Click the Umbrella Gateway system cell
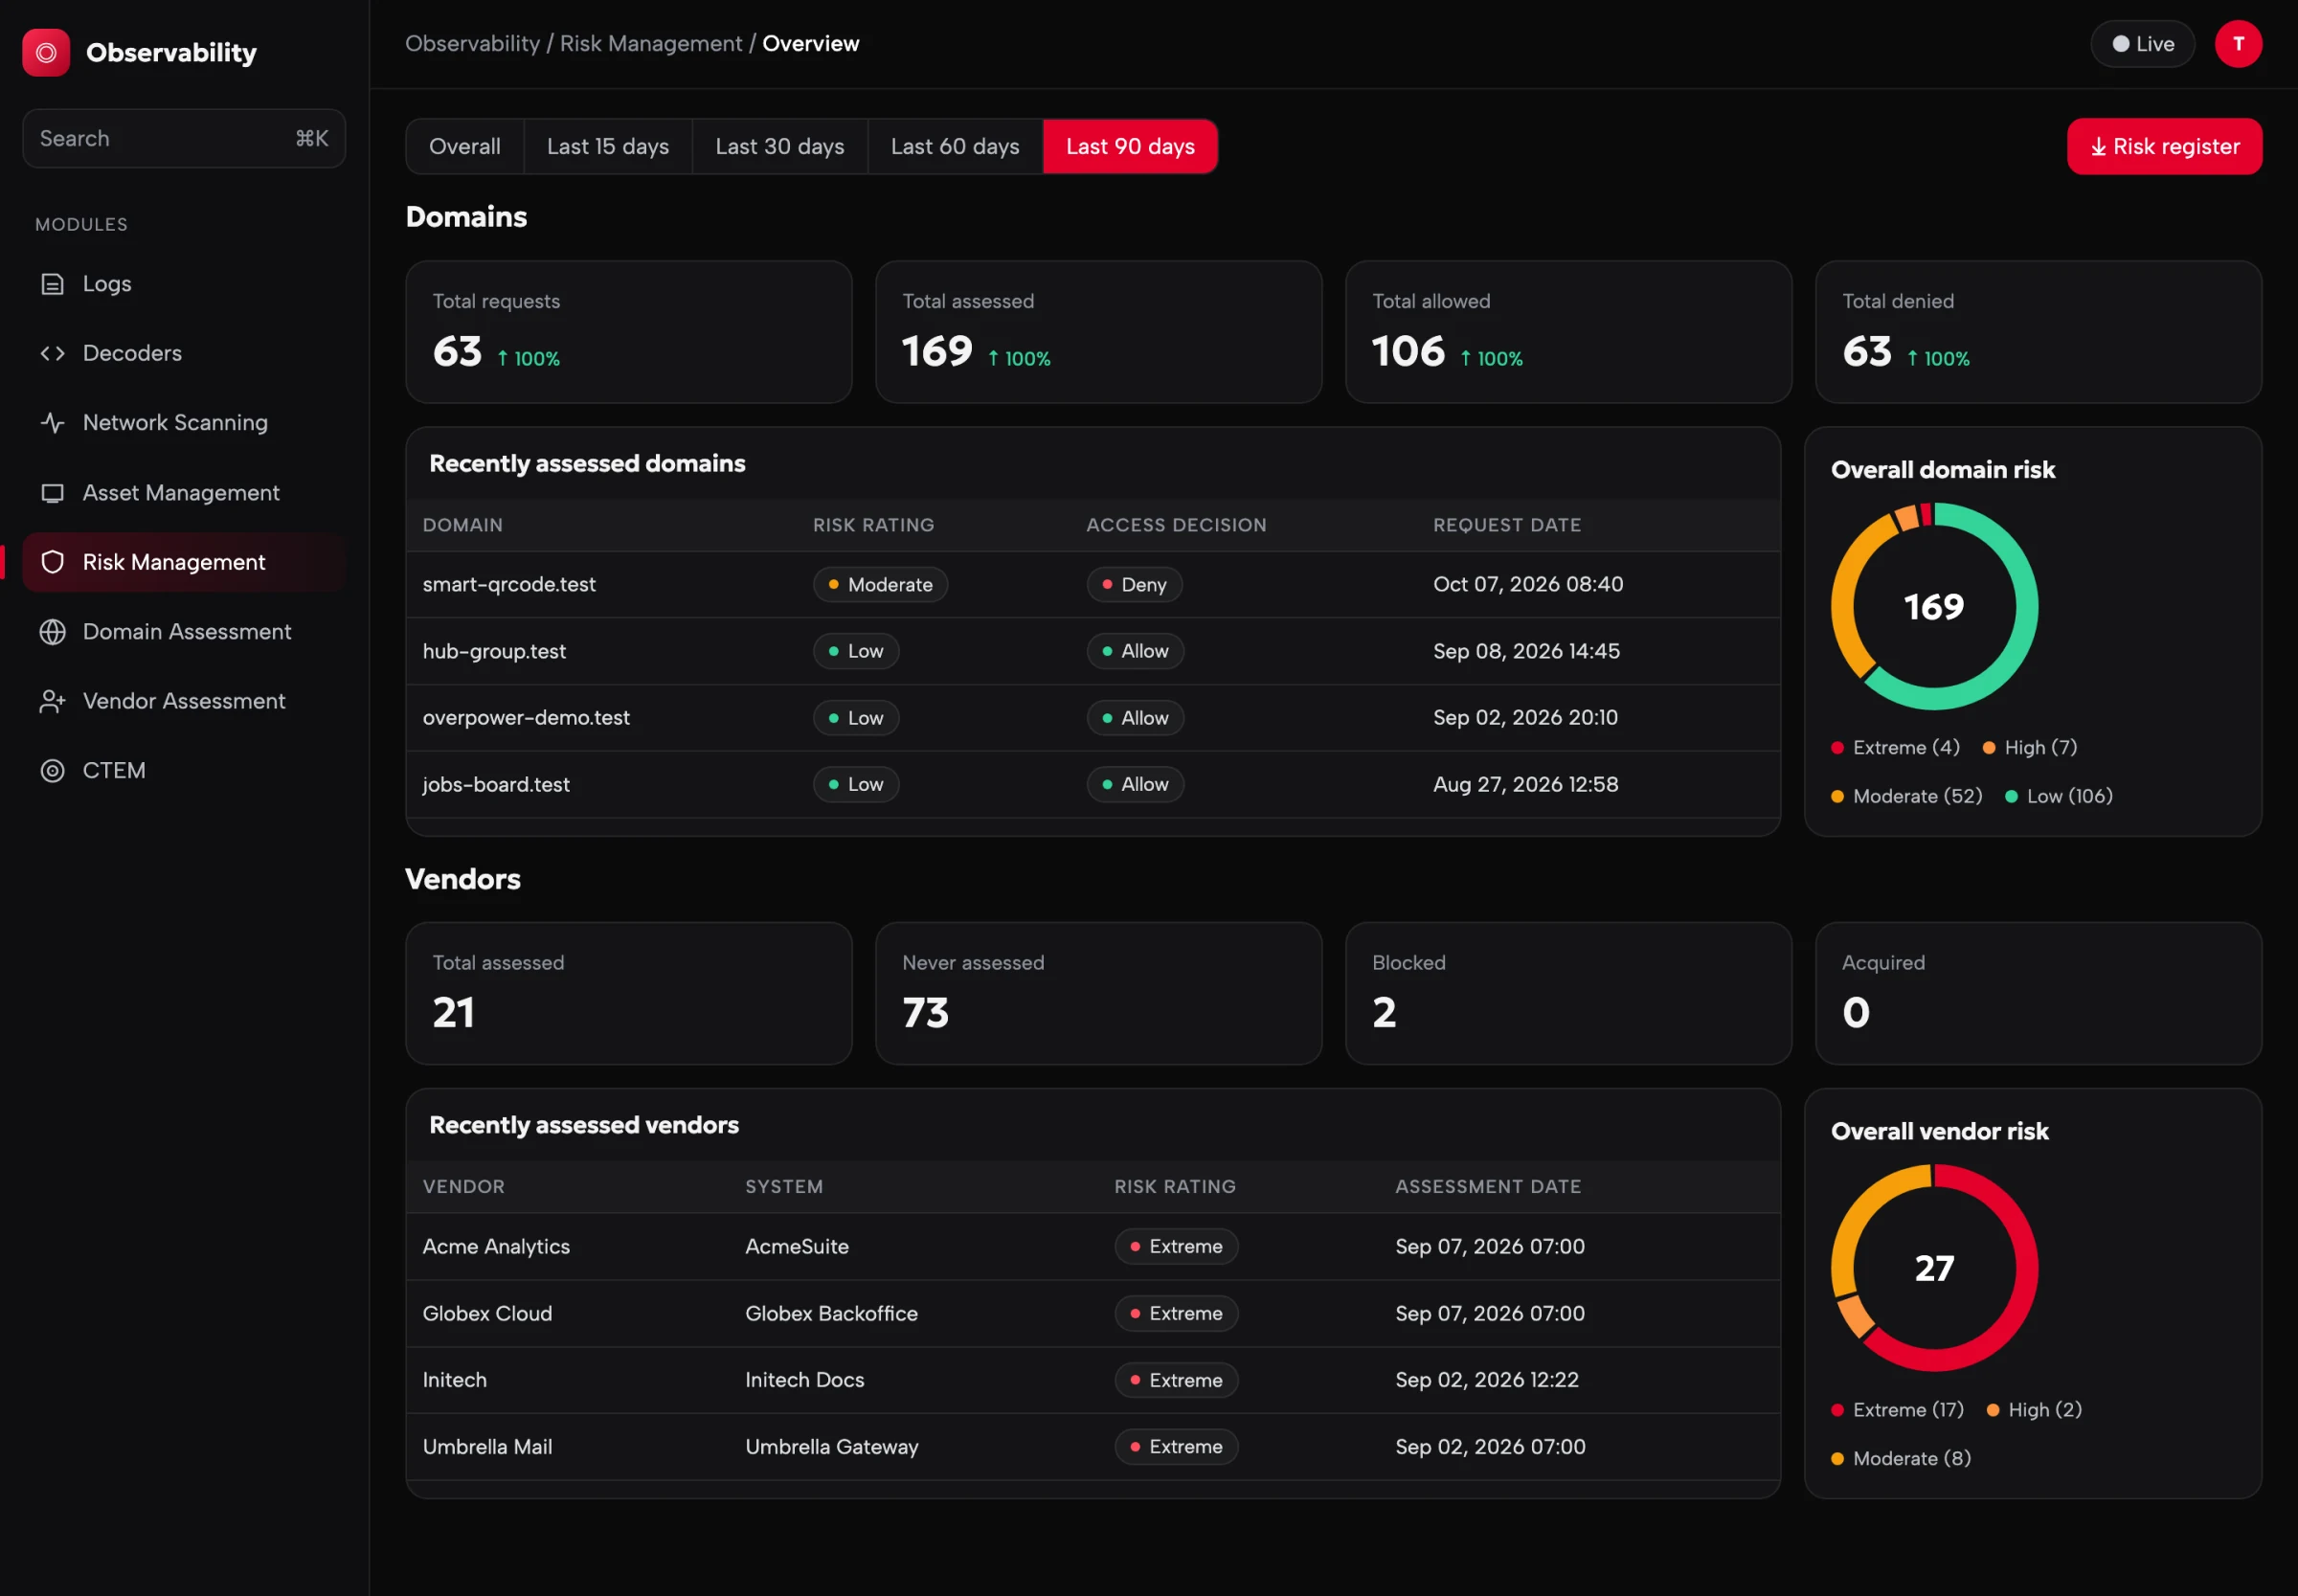 tap(831, 1446)
